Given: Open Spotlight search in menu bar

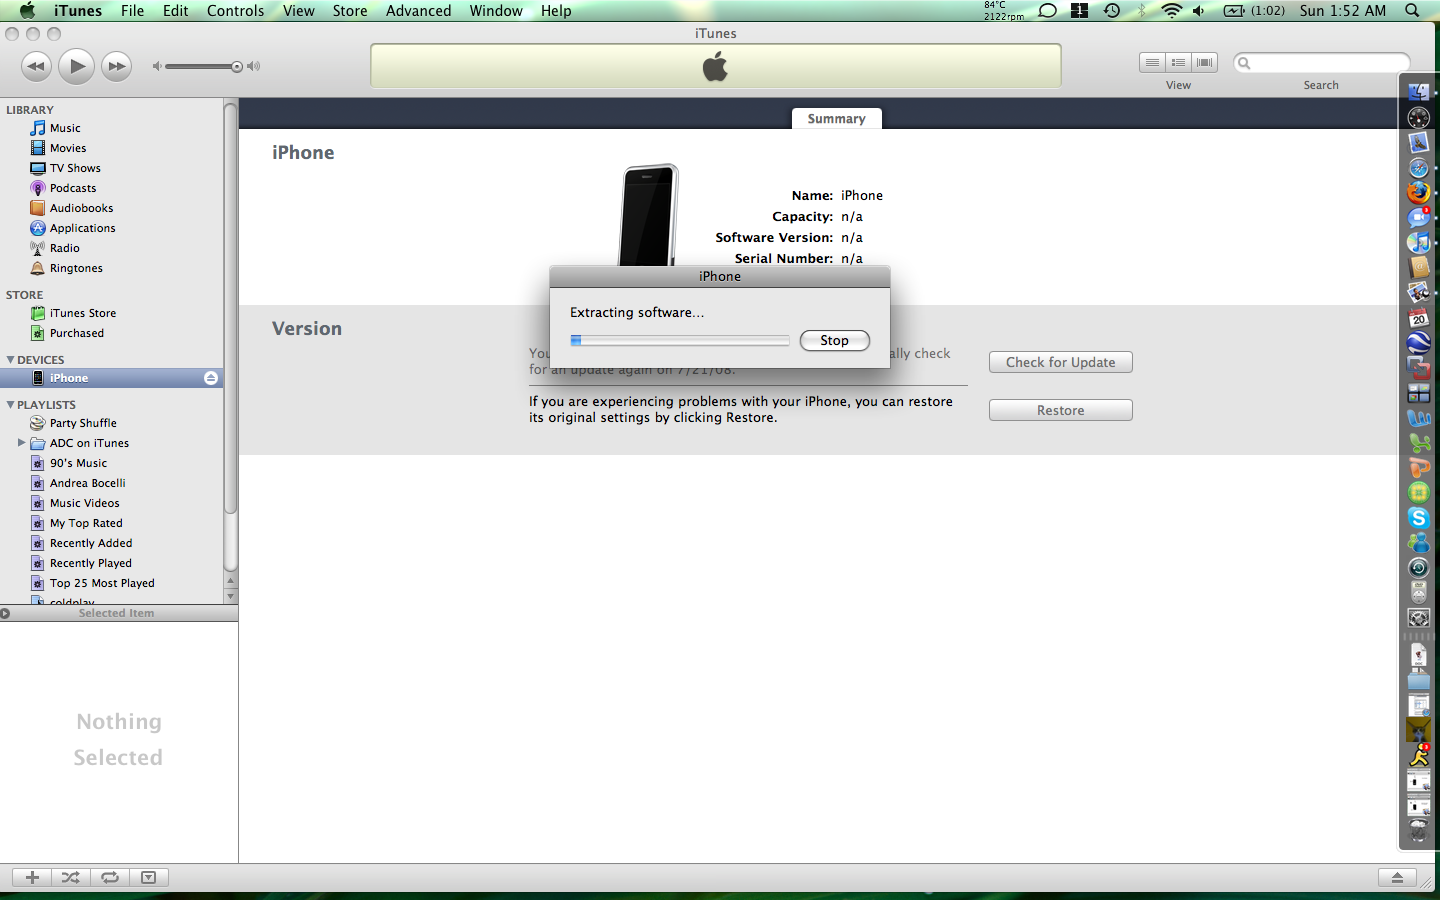Looking at the screenshot, I should point(1412,11).
